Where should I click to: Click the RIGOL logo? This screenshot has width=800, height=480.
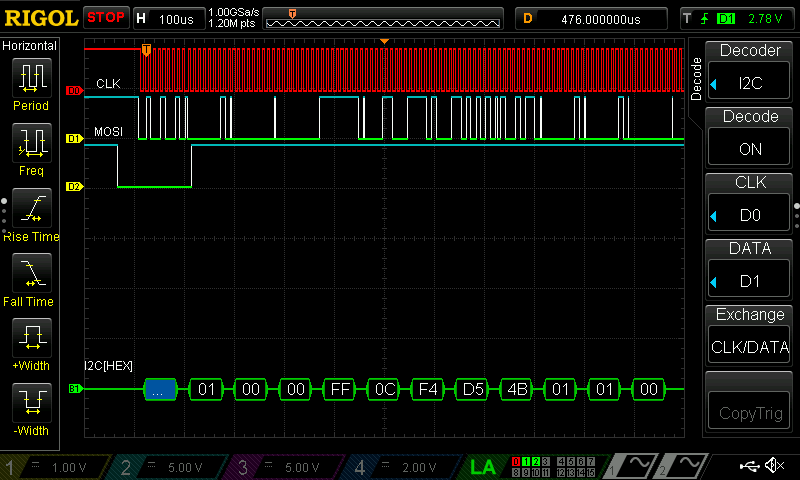click(41, 18)
